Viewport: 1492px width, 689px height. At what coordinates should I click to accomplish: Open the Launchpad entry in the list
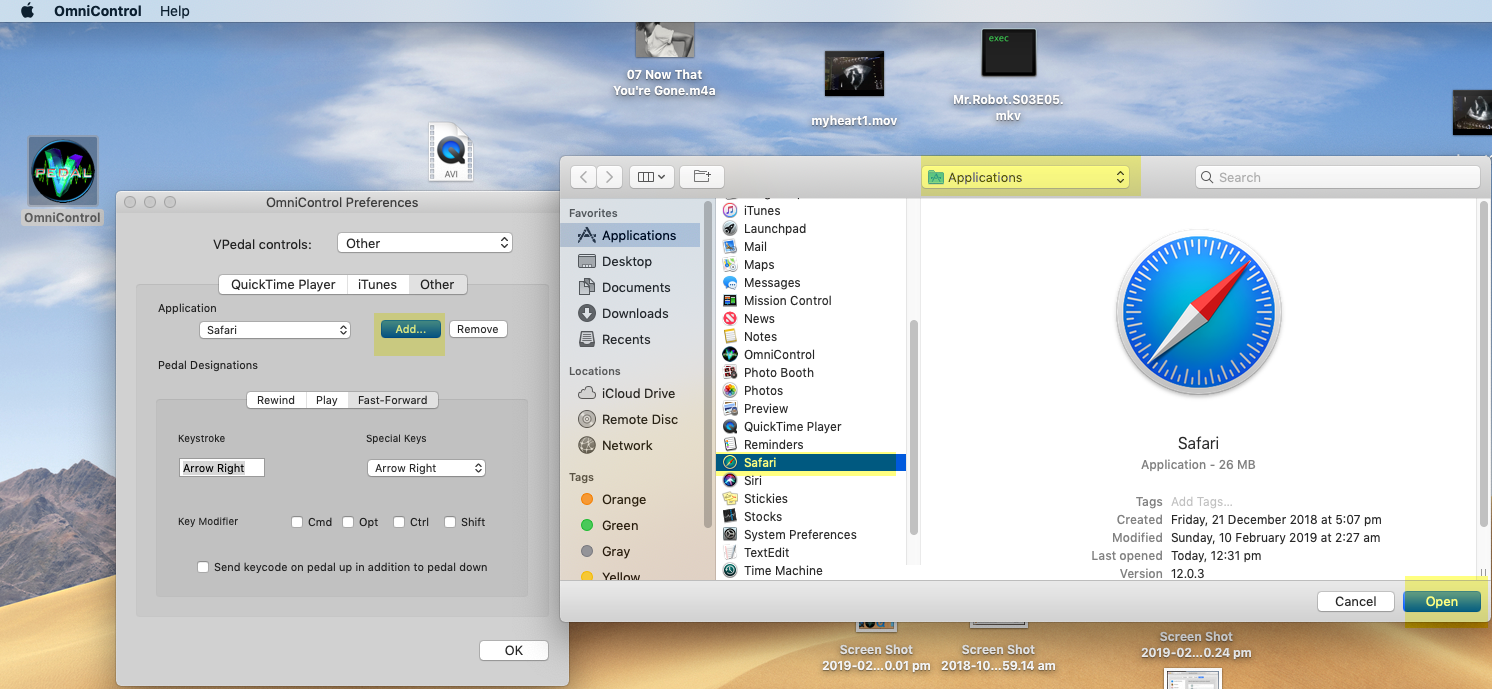(775, 228)
